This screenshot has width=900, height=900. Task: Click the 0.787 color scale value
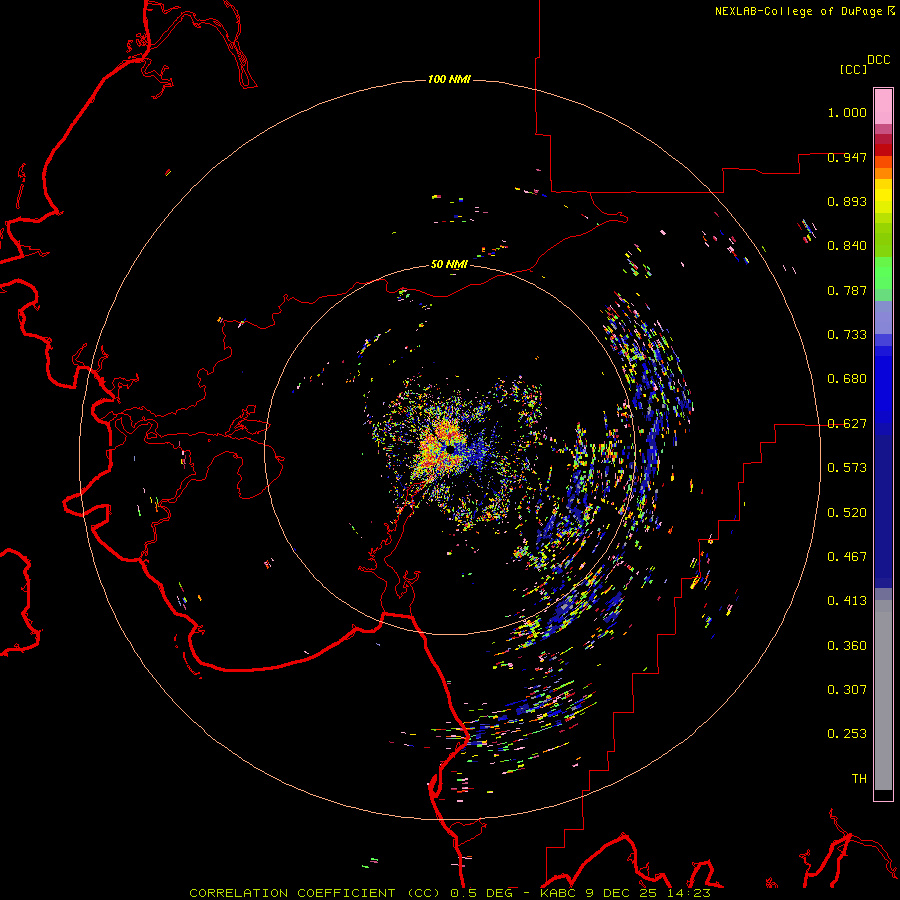847,290
